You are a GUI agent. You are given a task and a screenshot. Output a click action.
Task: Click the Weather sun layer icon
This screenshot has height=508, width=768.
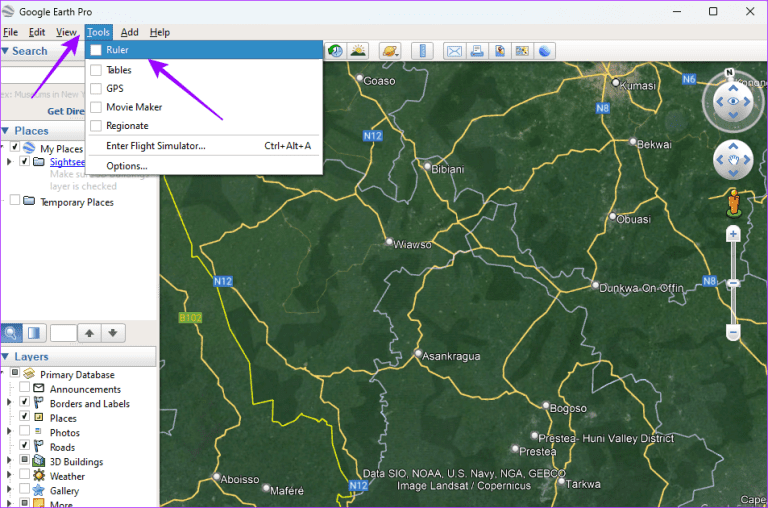(x=39, y=475)
